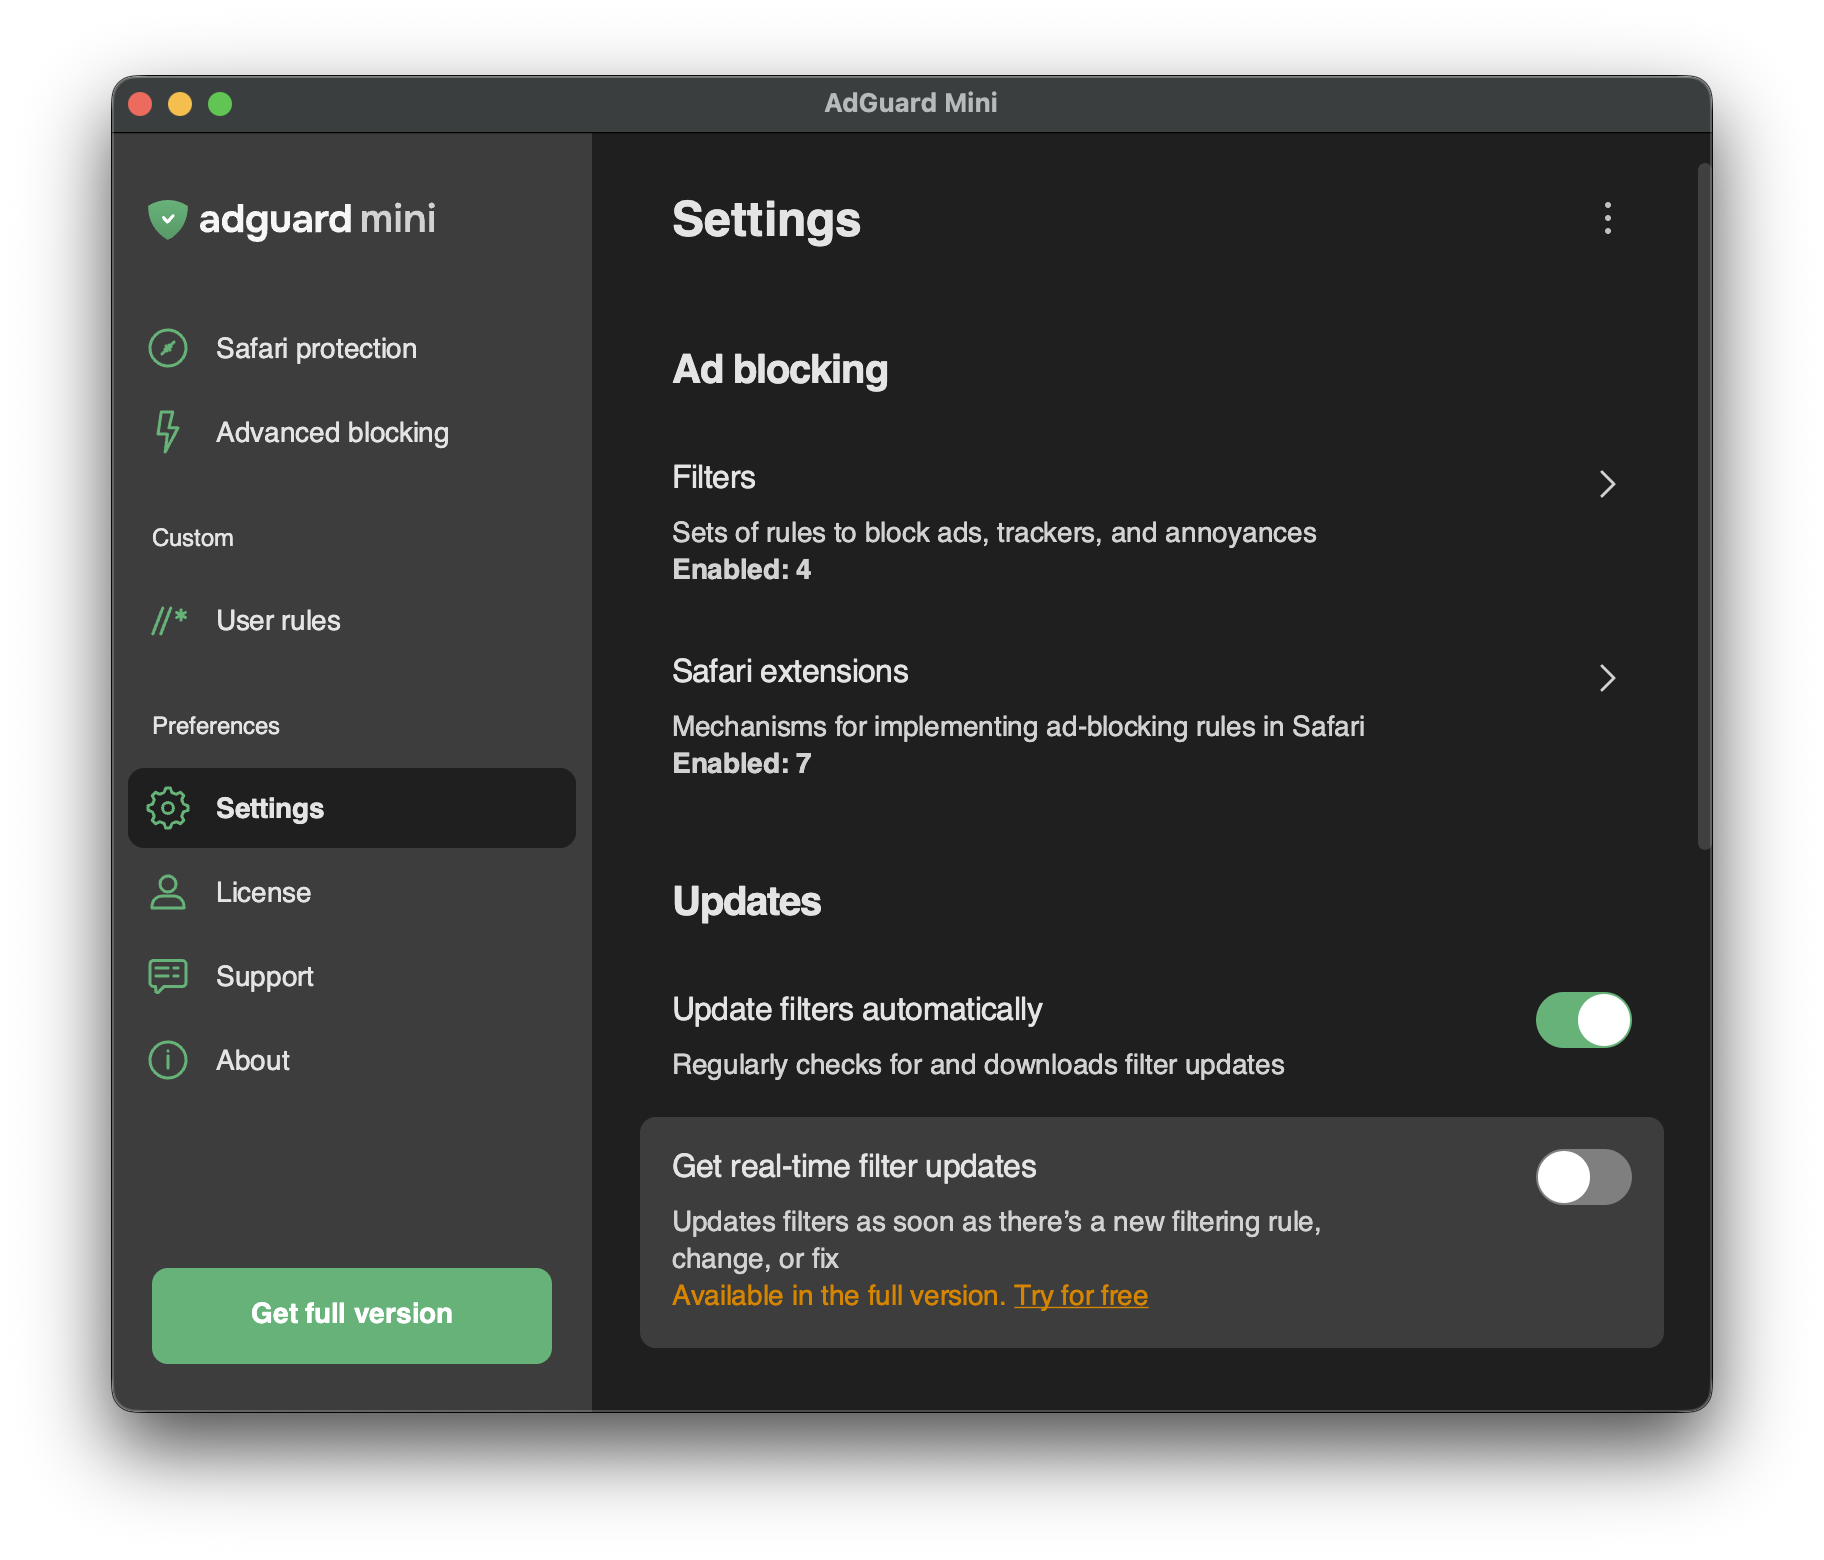Click the Try for free link
1824x1560 pixels.
pyautogui.click(x=1080, y=1295)
